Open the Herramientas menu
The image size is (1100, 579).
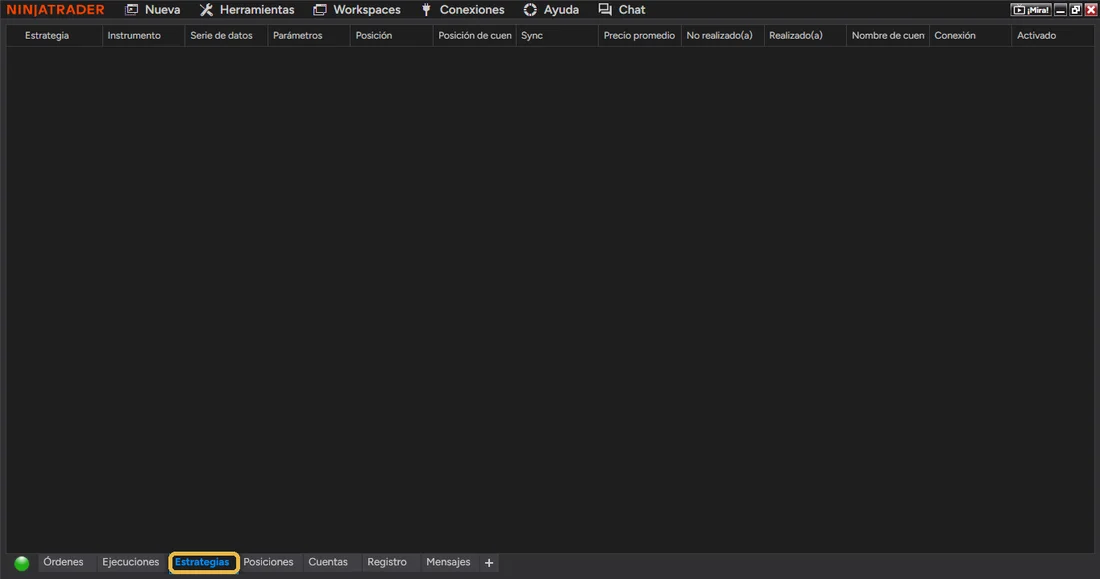click(247, 10)
